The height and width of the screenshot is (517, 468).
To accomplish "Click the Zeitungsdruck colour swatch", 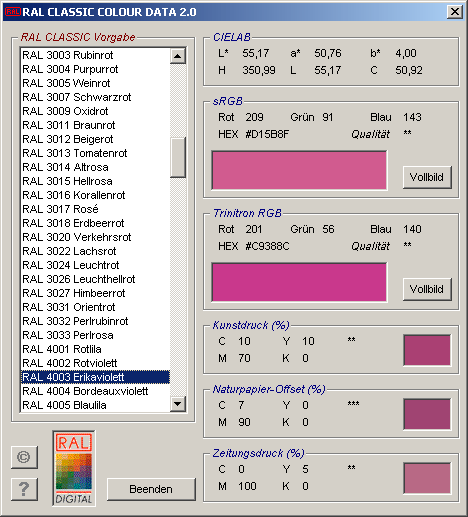I will 427,478.
